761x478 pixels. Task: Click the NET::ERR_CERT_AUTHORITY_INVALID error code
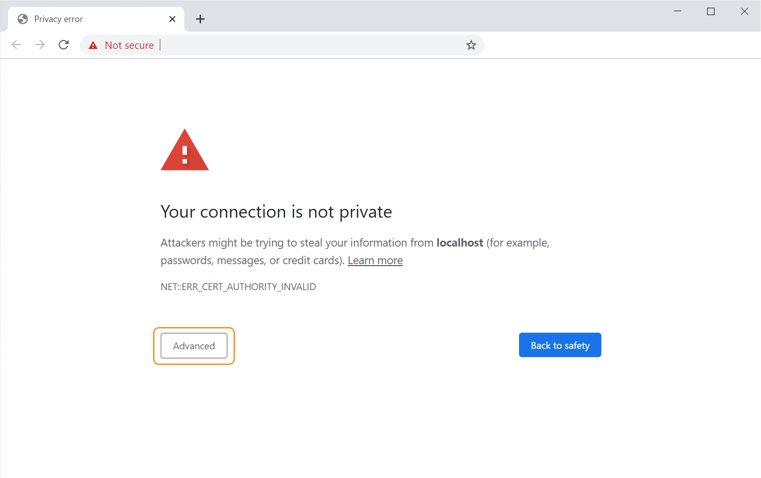point(238,287)
